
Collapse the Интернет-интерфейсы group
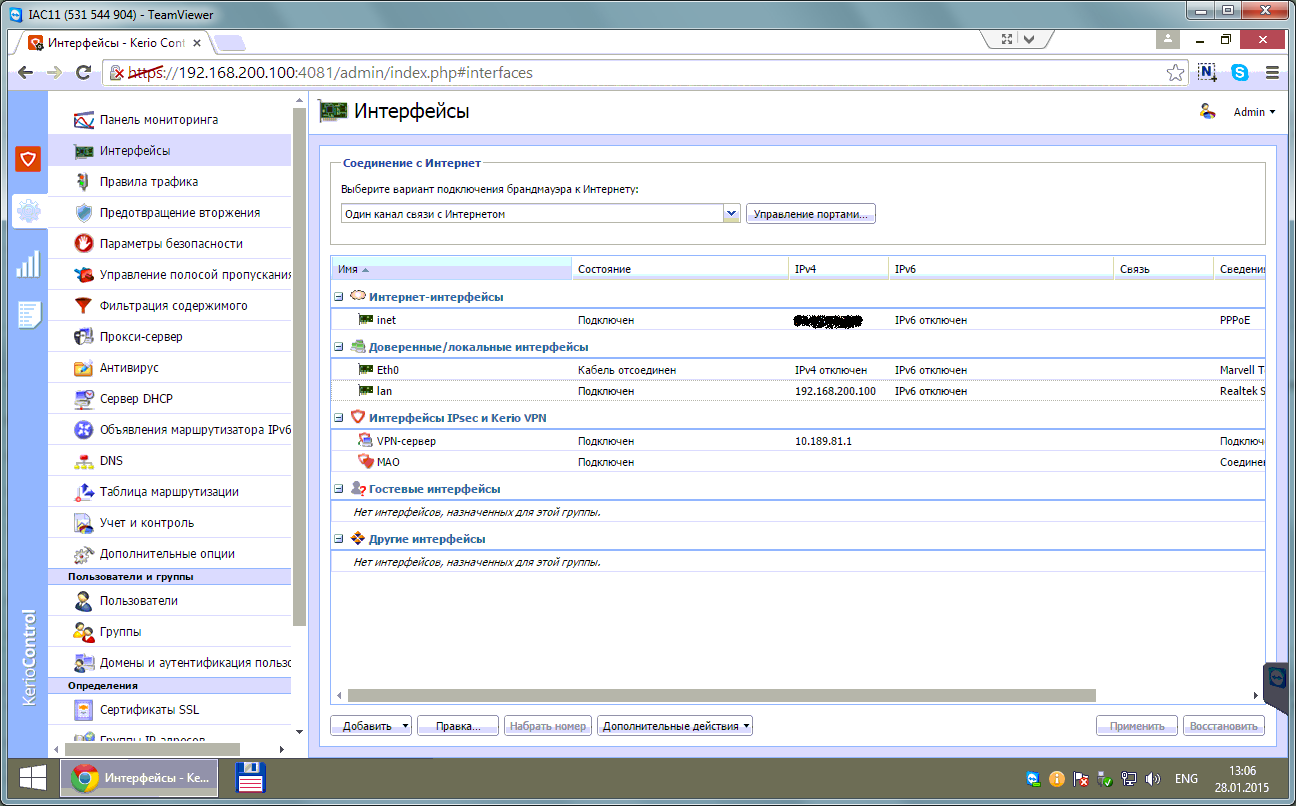(x=338, y=297)
